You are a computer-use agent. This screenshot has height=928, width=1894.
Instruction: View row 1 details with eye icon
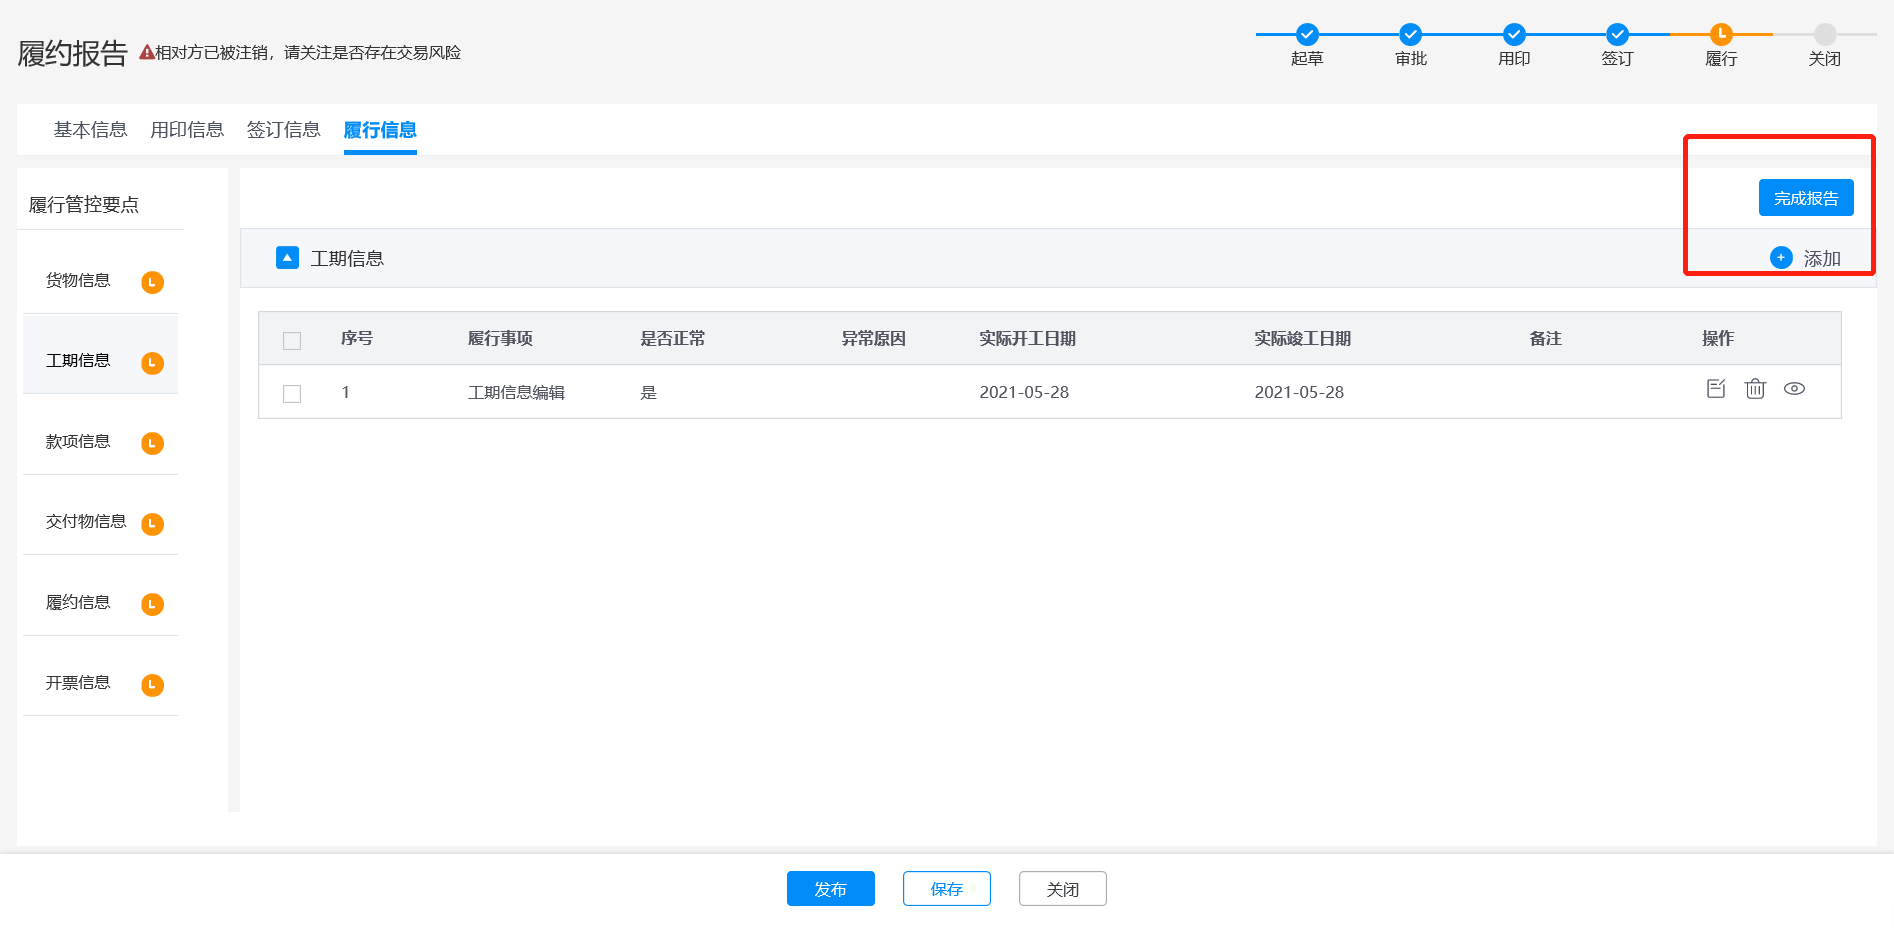click(x=1794, y=389)
